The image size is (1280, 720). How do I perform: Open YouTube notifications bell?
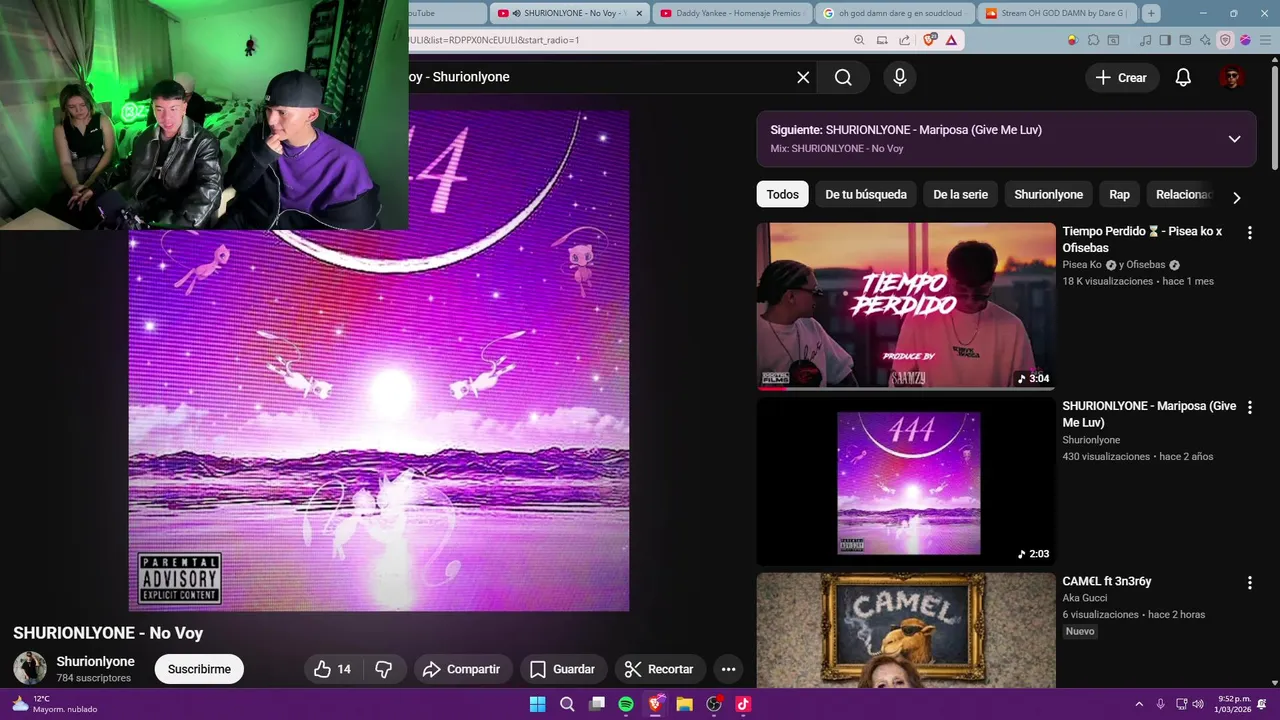click(1183, 77)
